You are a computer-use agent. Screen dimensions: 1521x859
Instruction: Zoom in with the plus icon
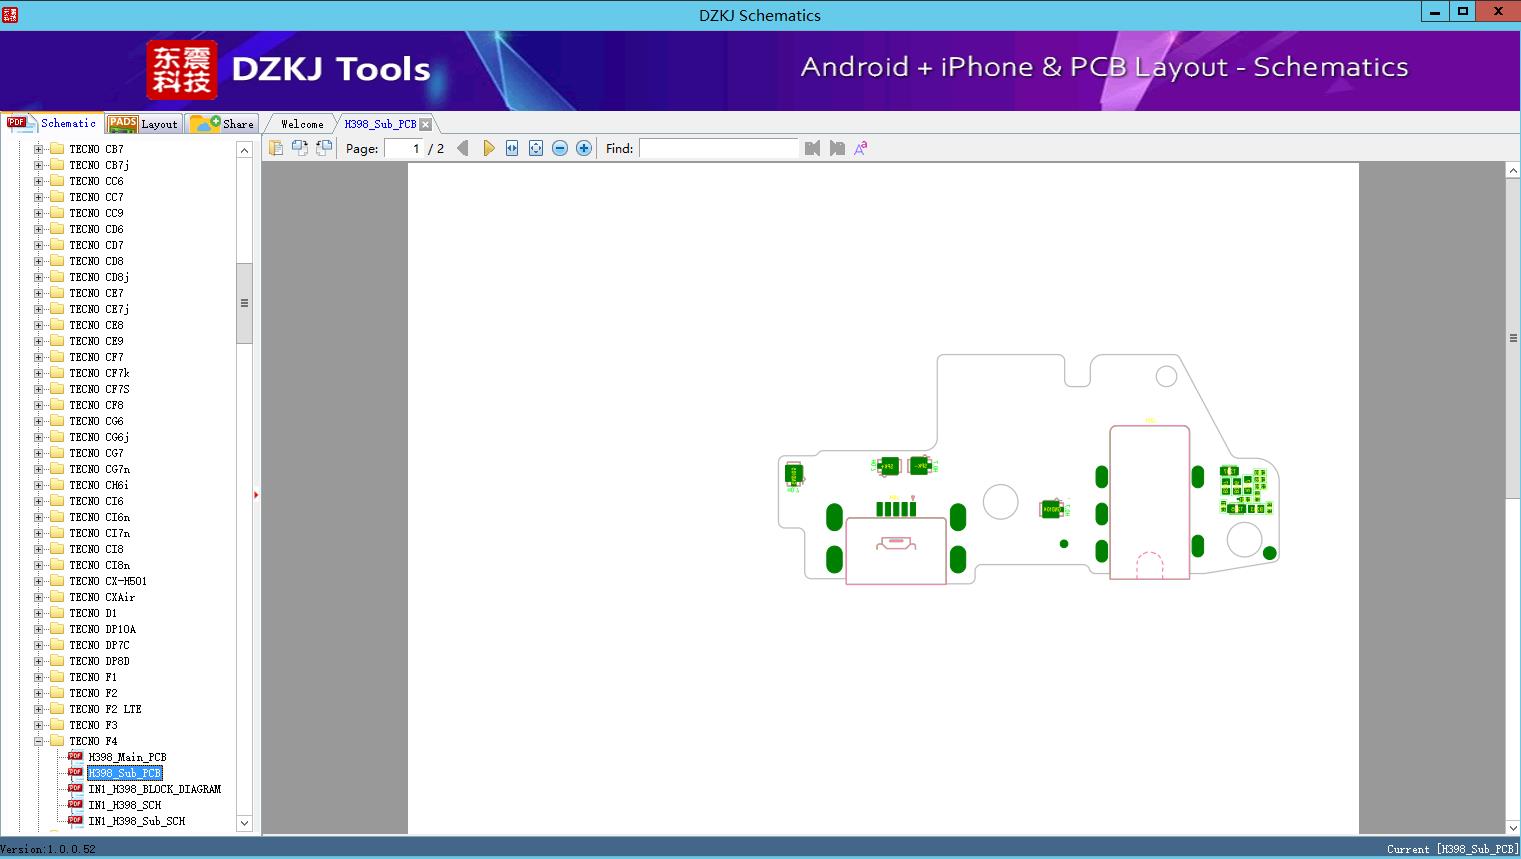pyautogui.click(x=584, y=148)
